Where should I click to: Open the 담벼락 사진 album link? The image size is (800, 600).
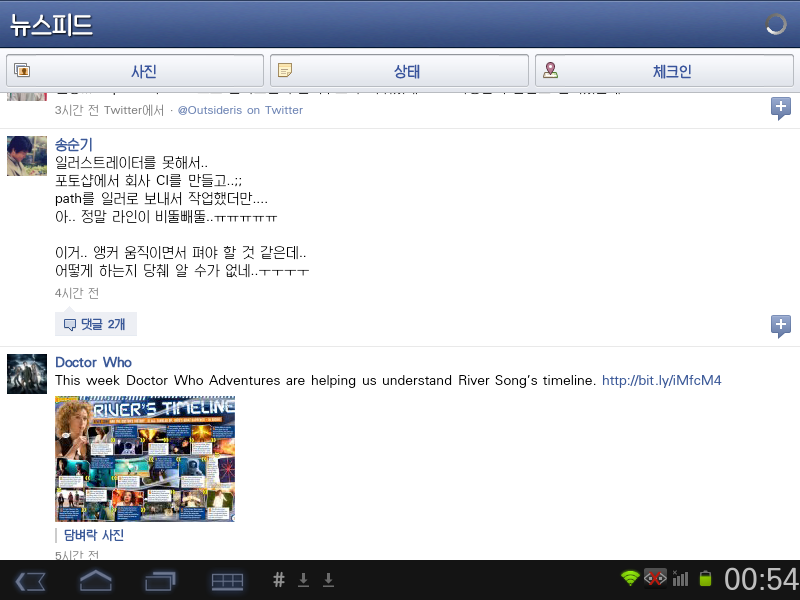[x=94, y=535]
